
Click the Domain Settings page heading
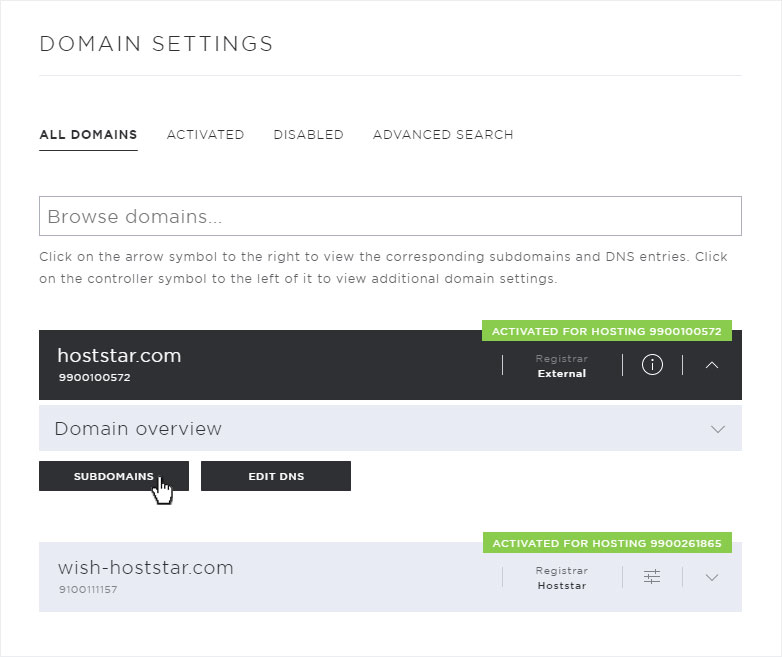tap(156, 44)
